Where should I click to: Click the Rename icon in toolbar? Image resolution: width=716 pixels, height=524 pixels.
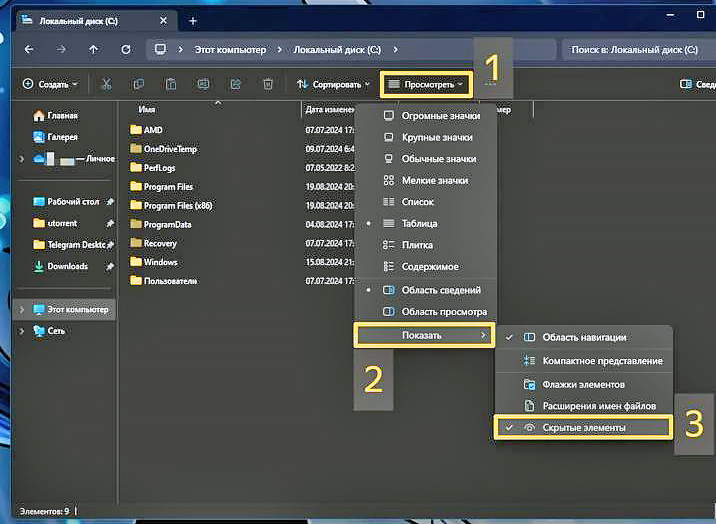coord(203,85)
